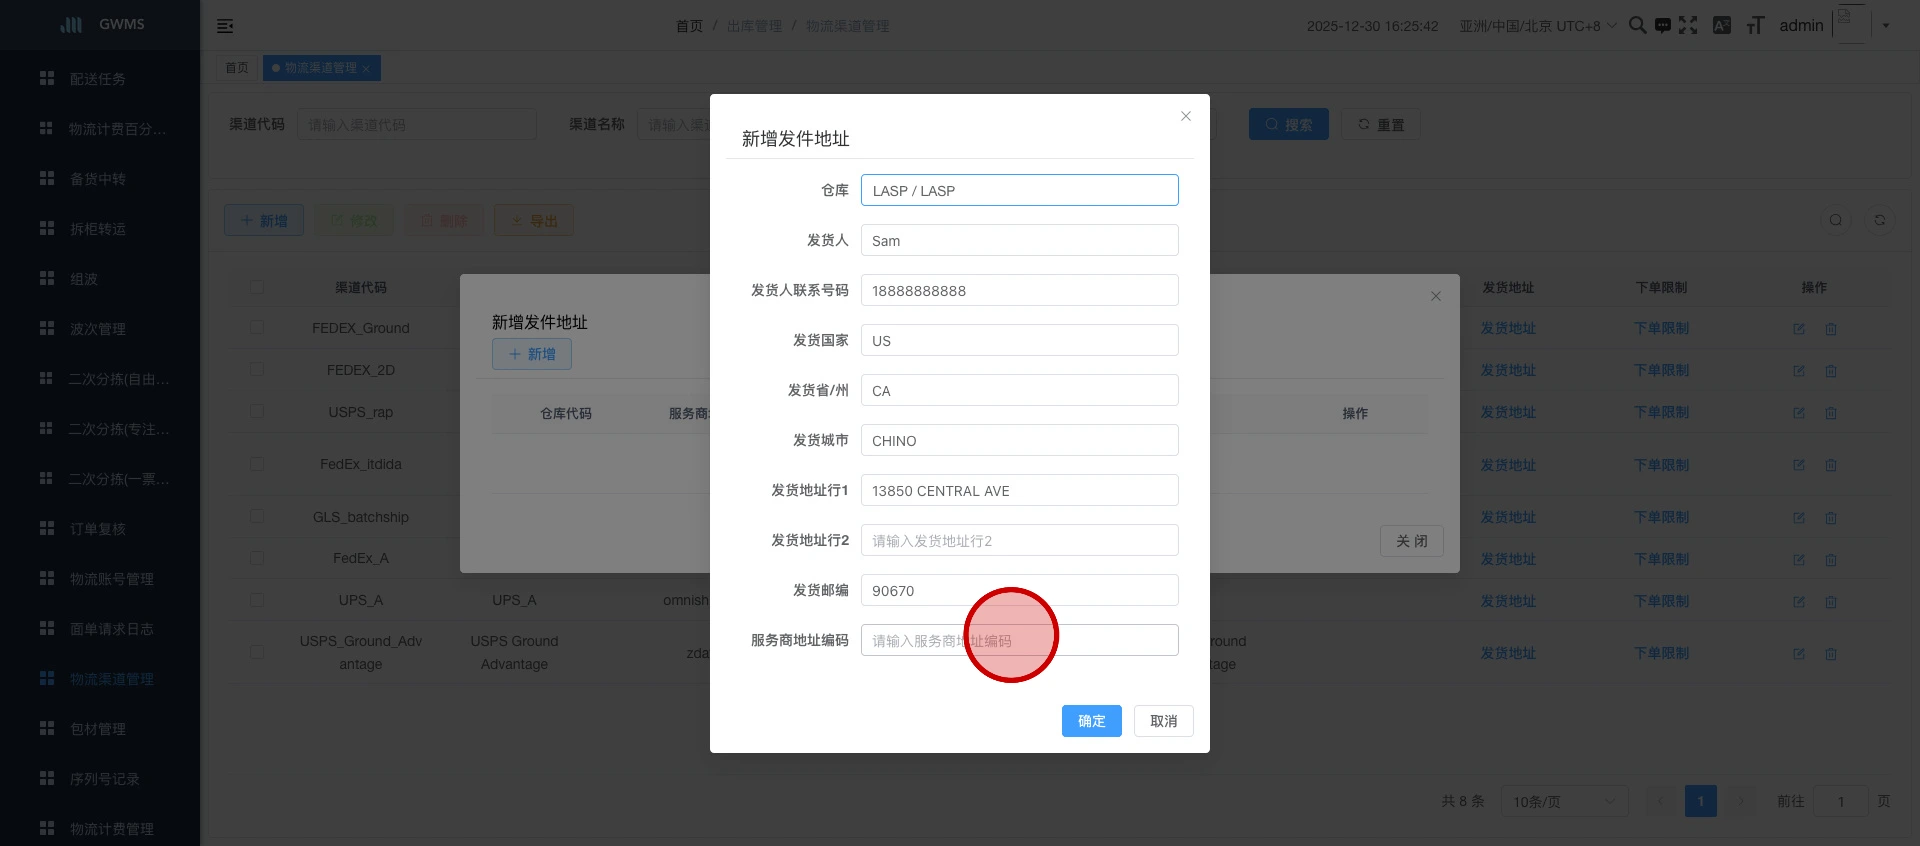Open the font size setting icon
The image size is (1920, 846).
pyautogui.click(x=1755, y=25)
